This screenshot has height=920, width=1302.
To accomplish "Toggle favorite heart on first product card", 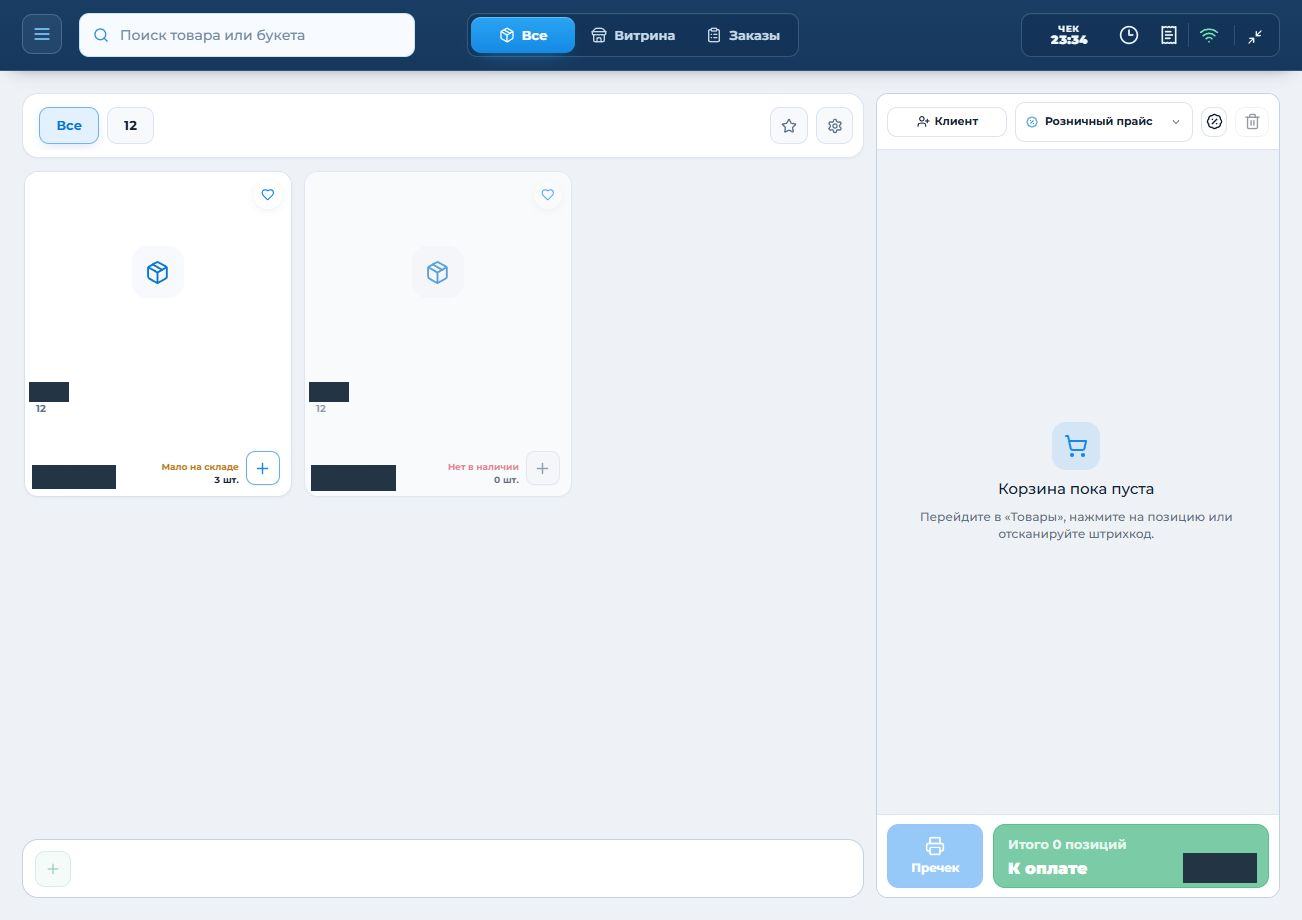I will [x=267, y=195].
